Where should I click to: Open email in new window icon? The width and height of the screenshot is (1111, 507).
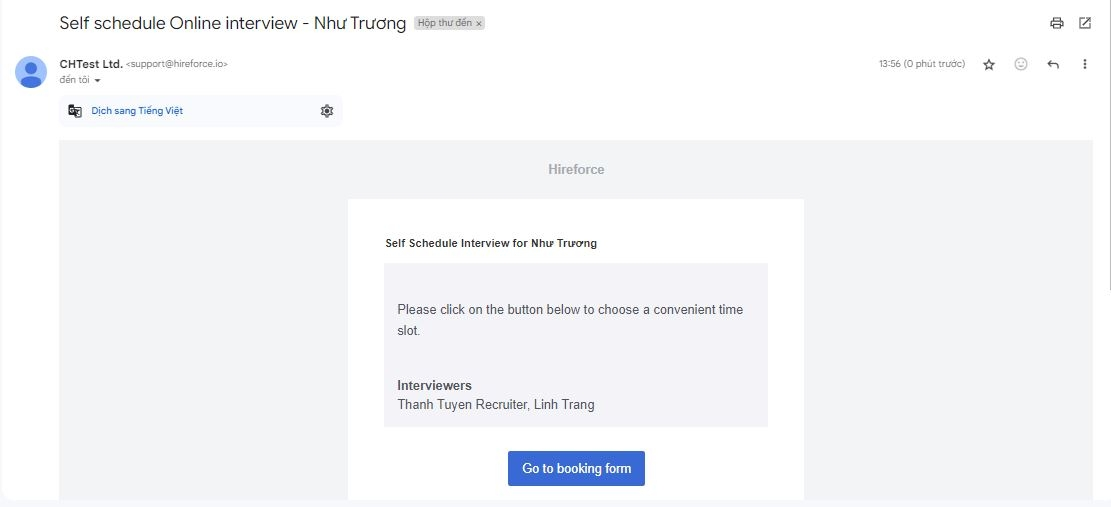(1085, 23)
